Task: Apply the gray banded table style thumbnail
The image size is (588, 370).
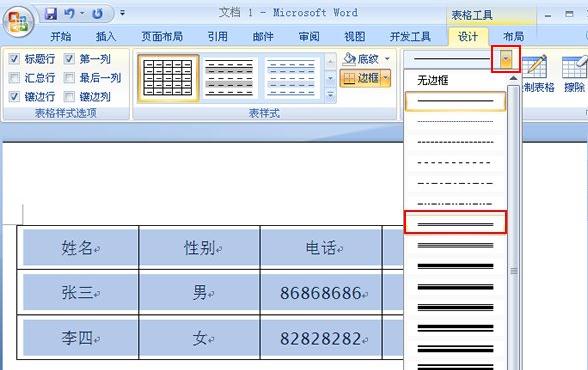Action: point(230,78)
